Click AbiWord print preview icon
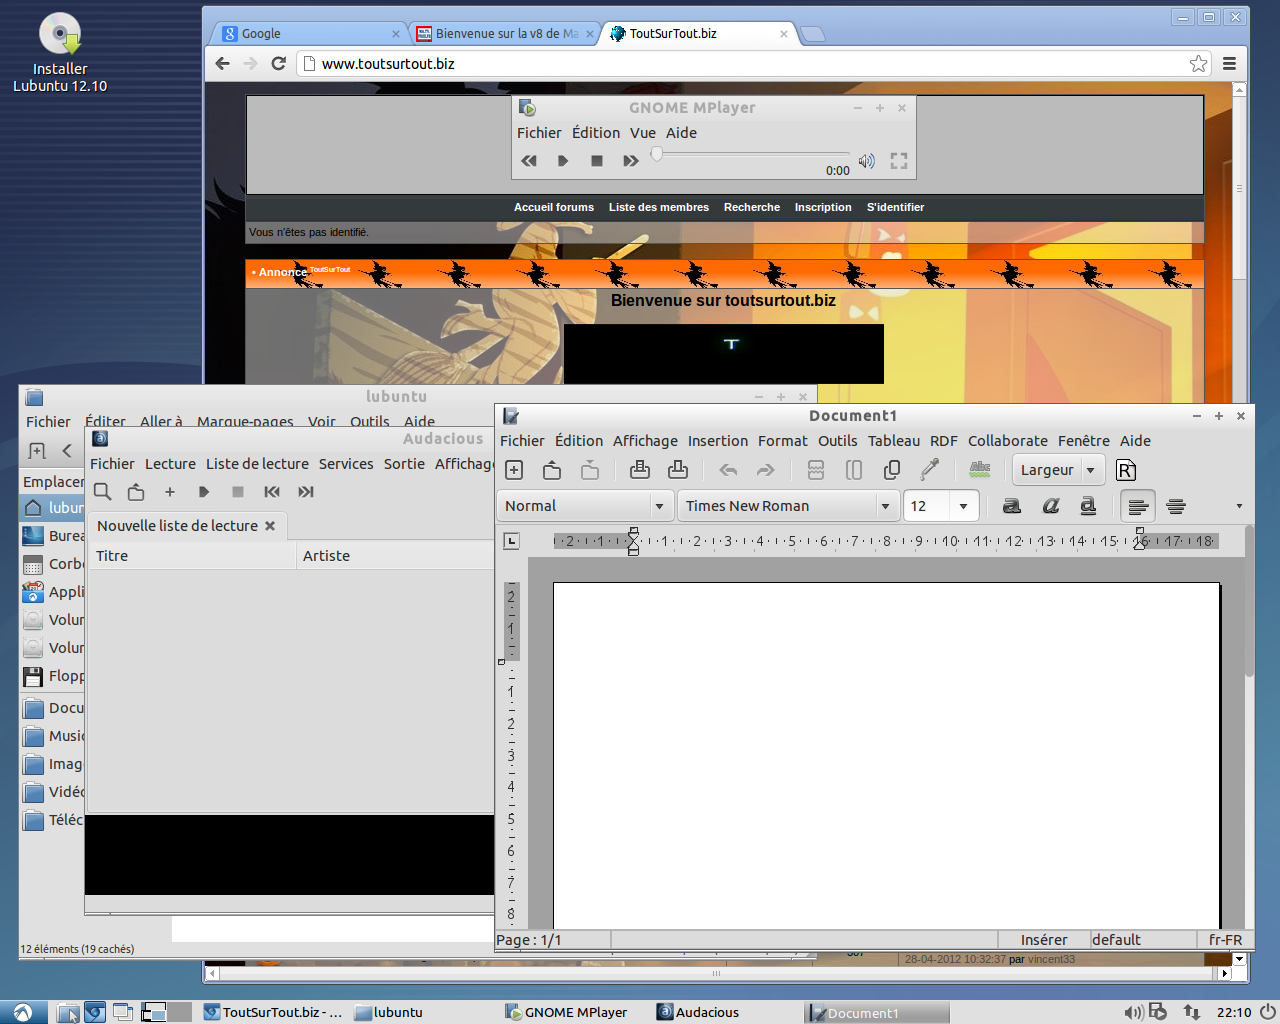Viewport: 1280px width, 1024px height. pyautogui.click(x=678, y=470)
